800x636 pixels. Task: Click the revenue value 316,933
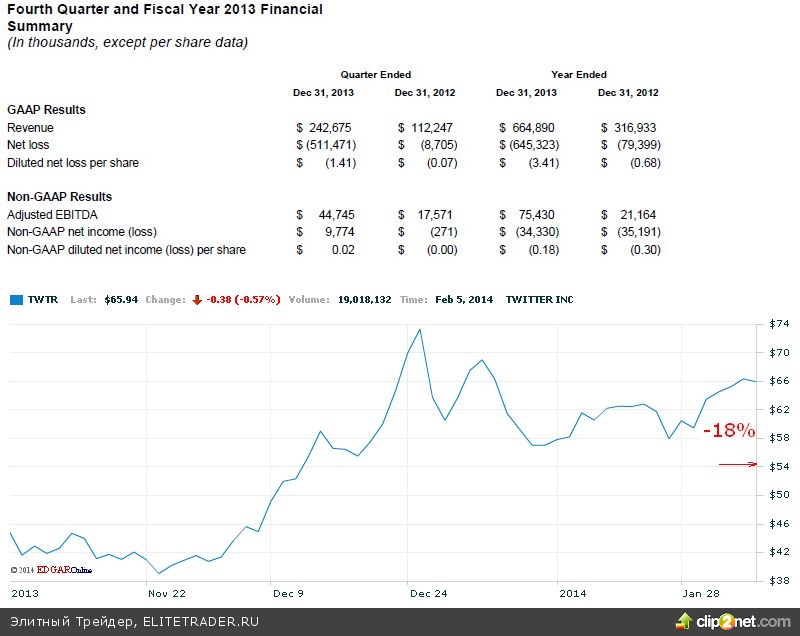(x=635, y=128)
